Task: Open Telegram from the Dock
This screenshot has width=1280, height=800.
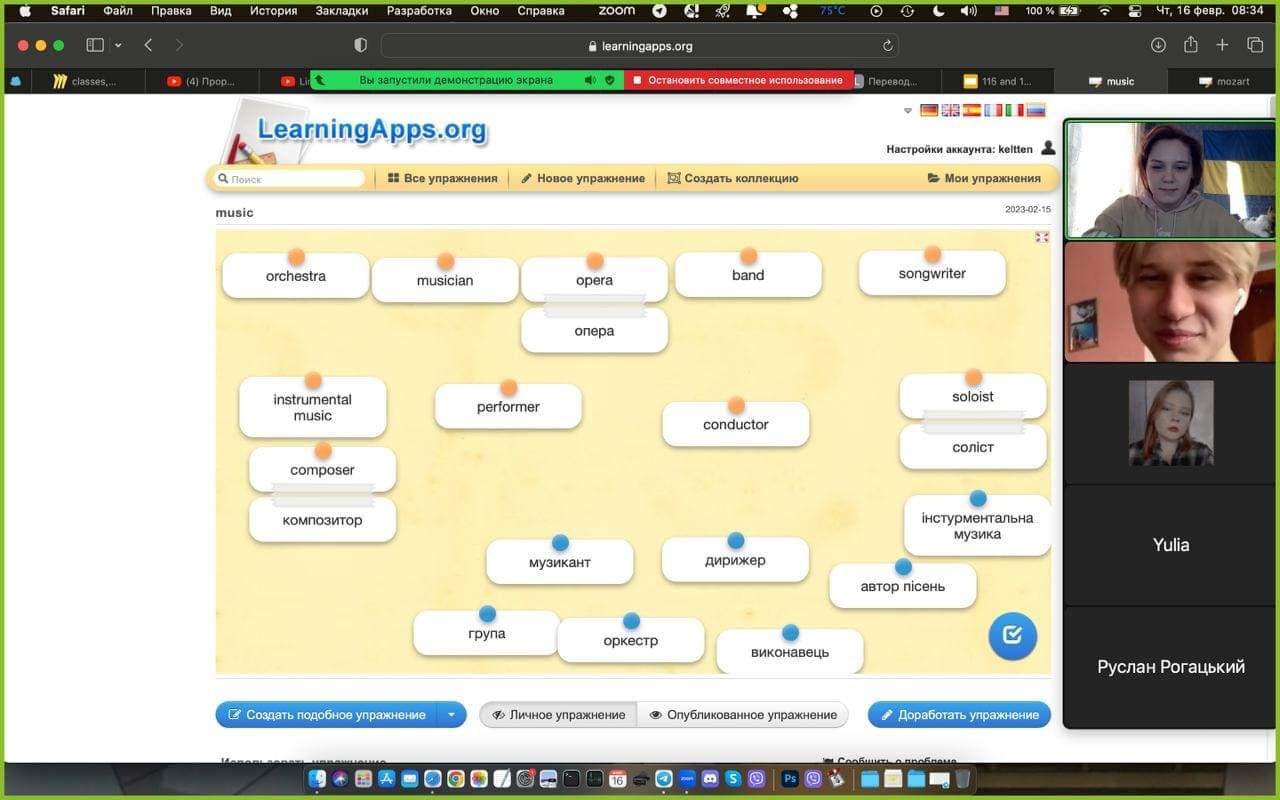Action: click(x=663, y=778)
